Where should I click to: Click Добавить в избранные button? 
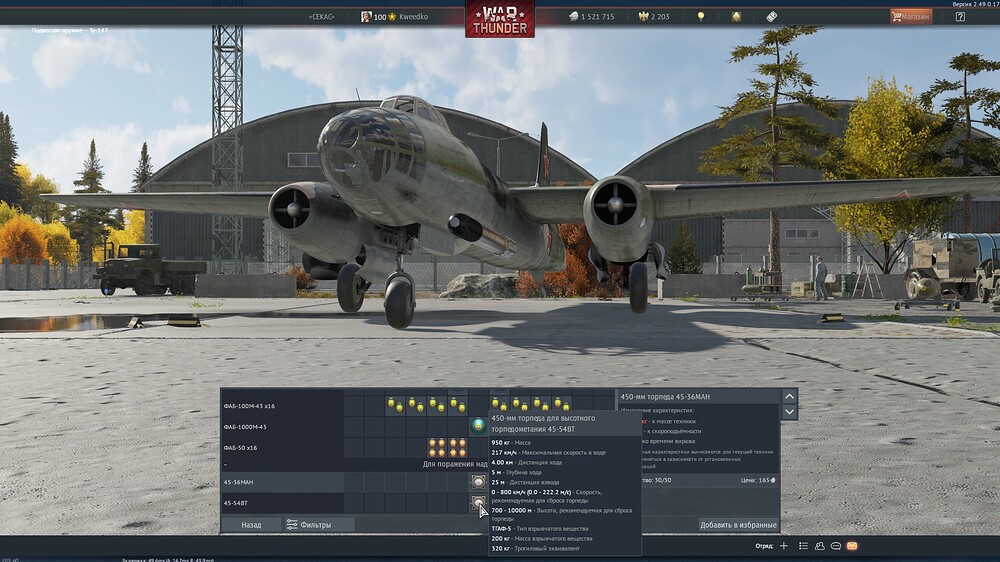pyautogui.click(x=738, y=525)
